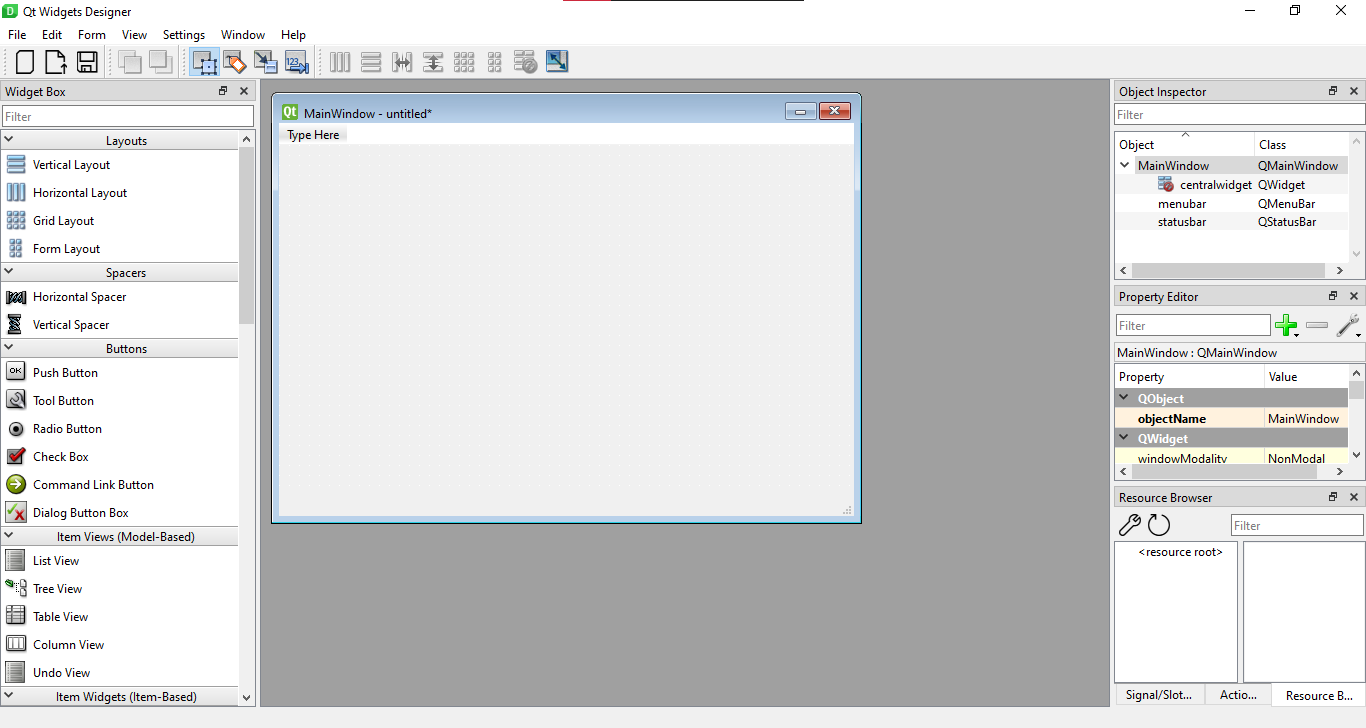This screenshot has height=728, width=1366.
Task: Click the Lay Out in Grid icon
Action: (x=464, y=62)
